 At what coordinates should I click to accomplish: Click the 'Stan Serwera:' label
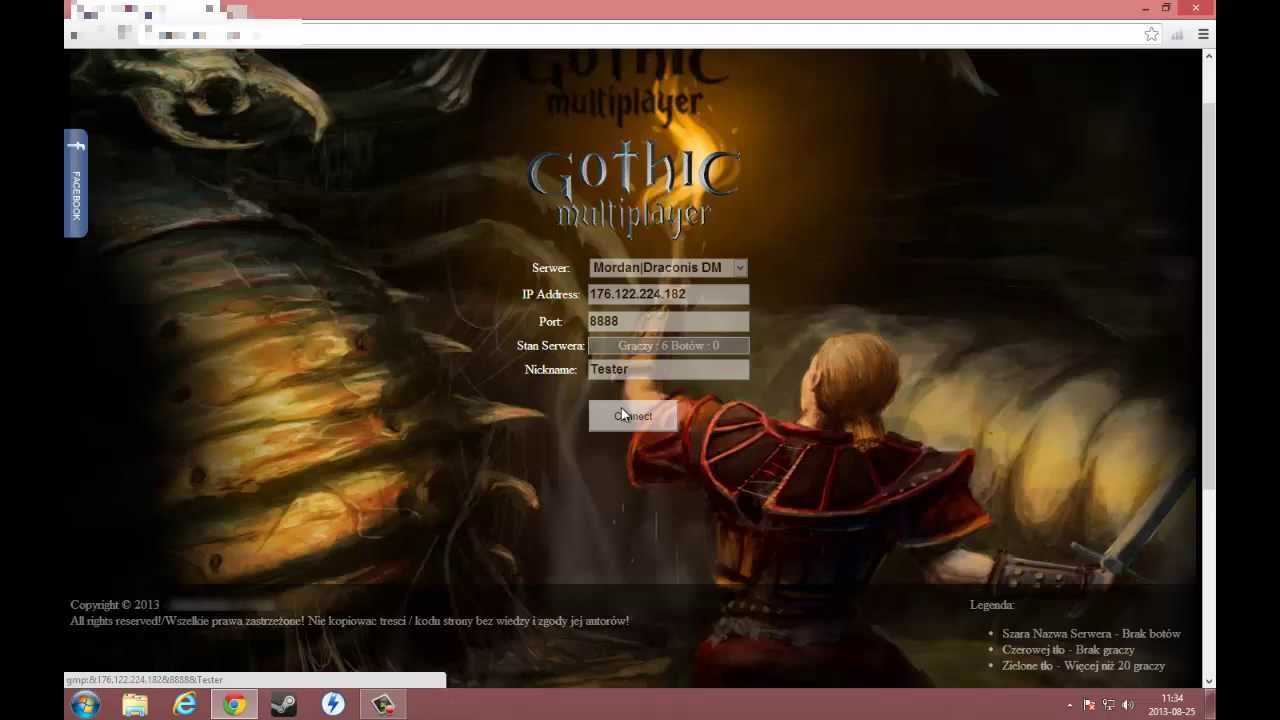(x=551, y=345)
